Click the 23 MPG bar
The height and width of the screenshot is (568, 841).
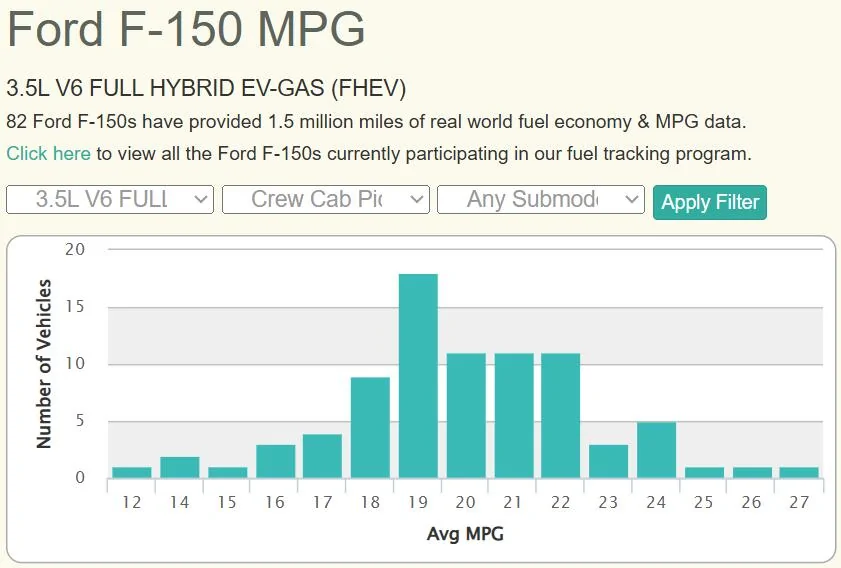click(x=608, y=461)
